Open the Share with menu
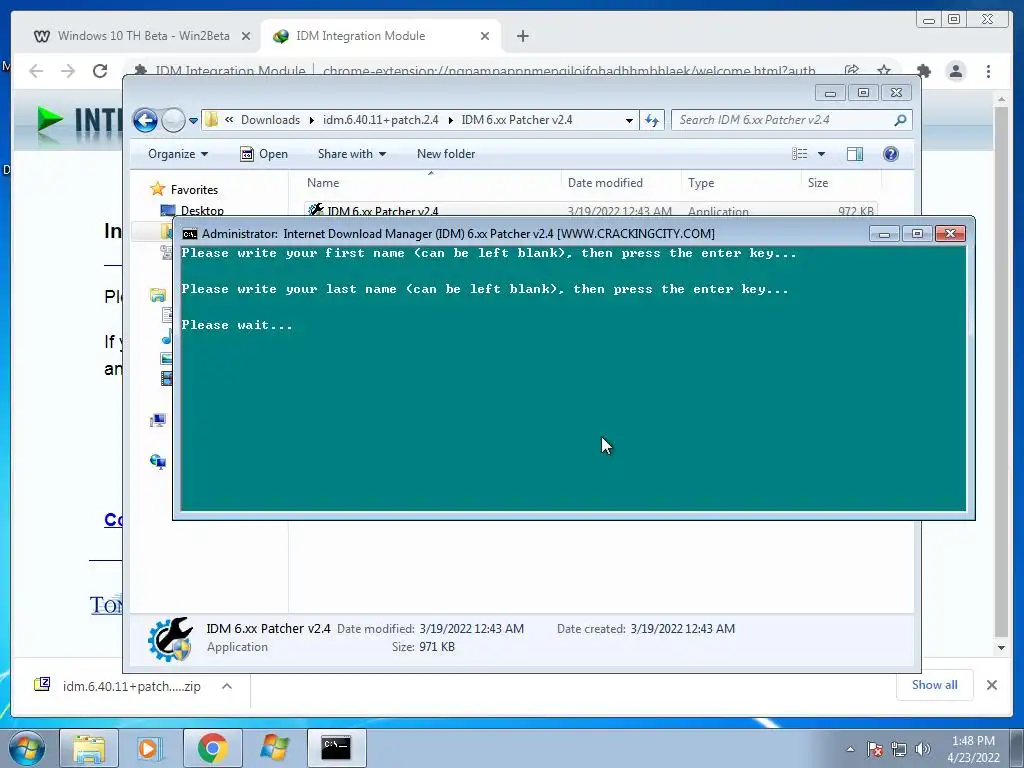Screen dimensions: 1024x768 [x=351, y=154]
